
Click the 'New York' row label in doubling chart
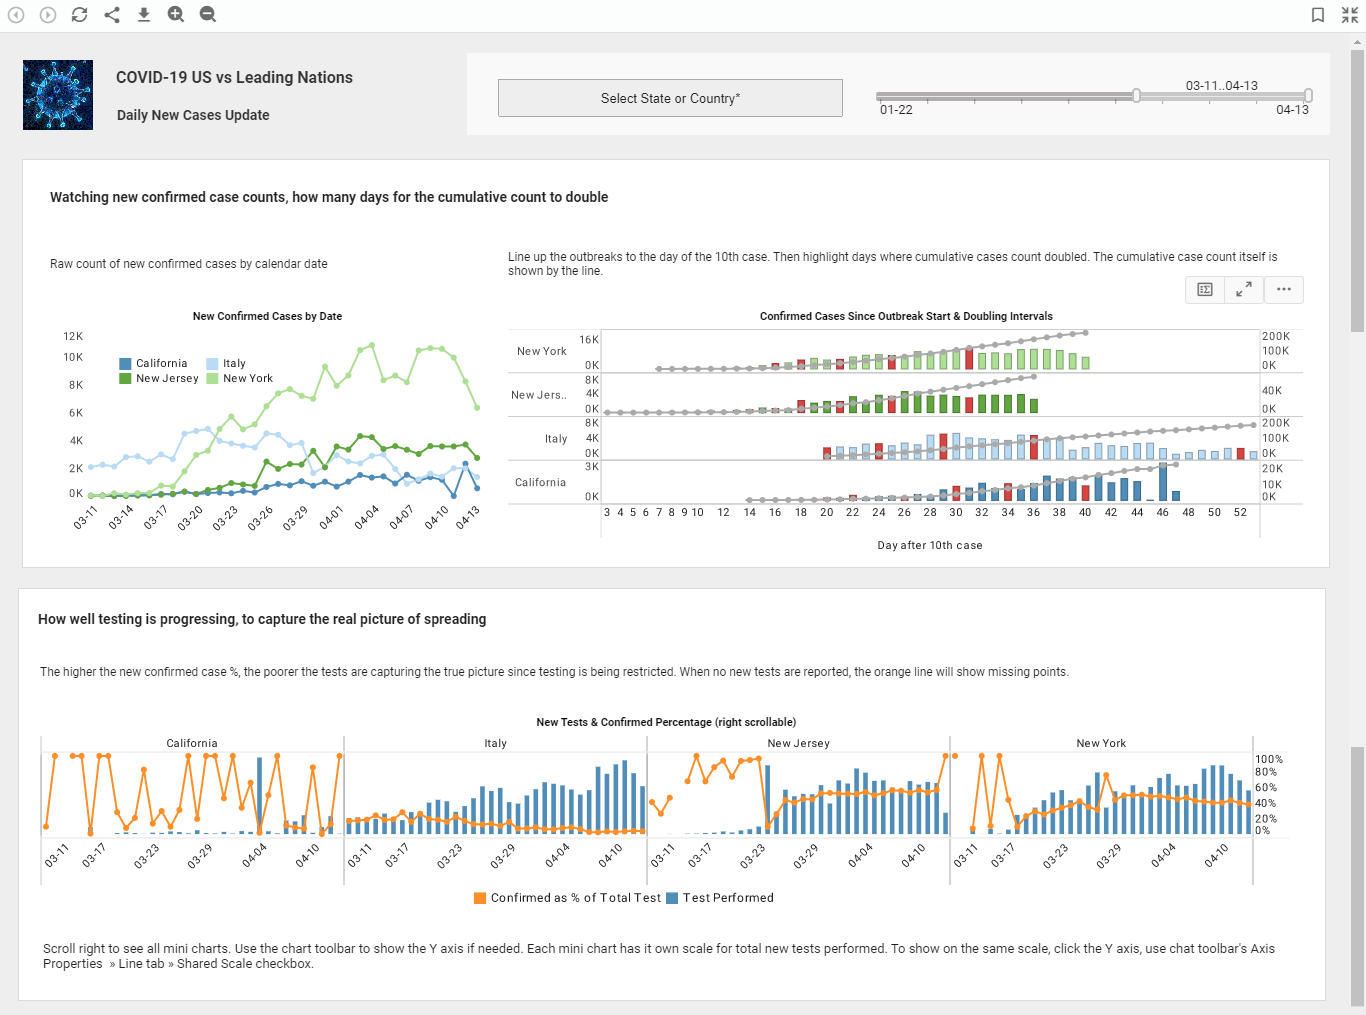[541, 352]
